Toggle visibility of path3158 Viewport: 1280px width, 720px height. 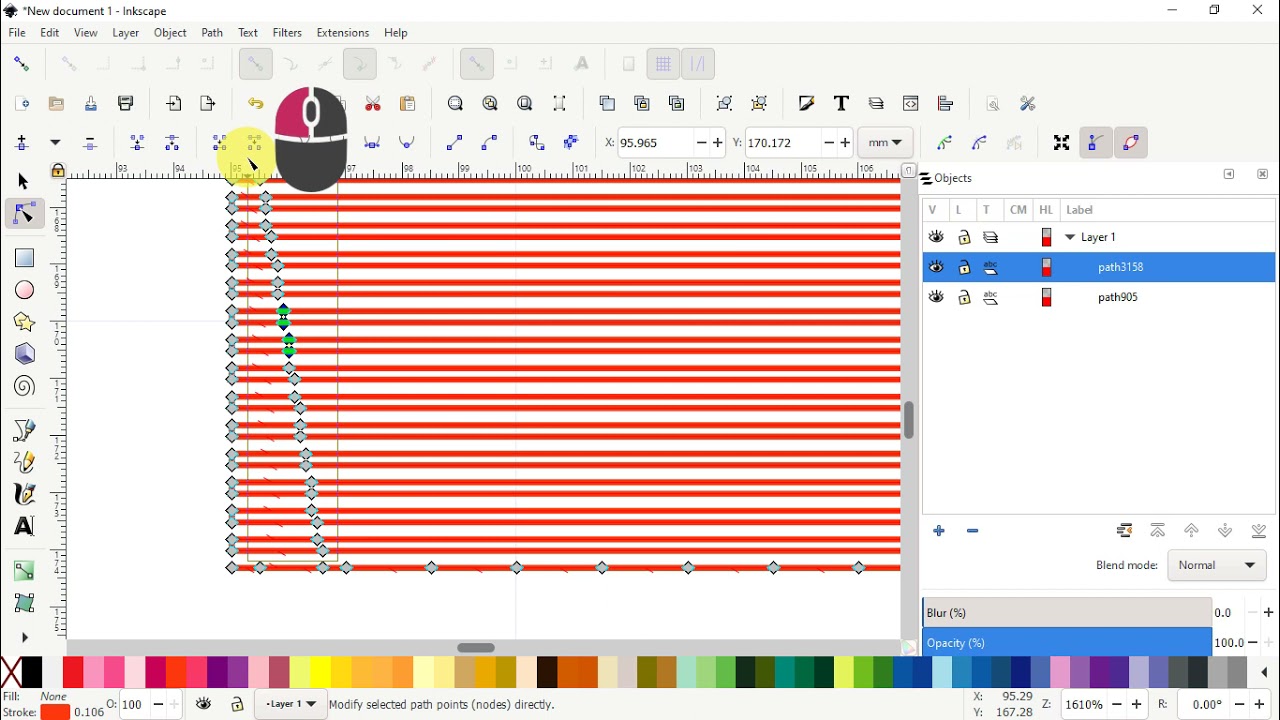[937, 268]
